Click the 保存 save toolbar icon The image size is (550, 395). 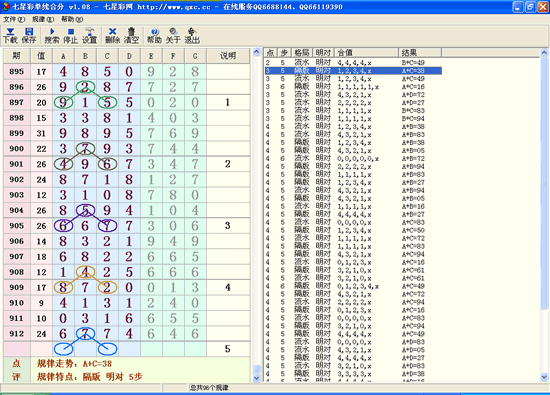(x=29, y=36)
